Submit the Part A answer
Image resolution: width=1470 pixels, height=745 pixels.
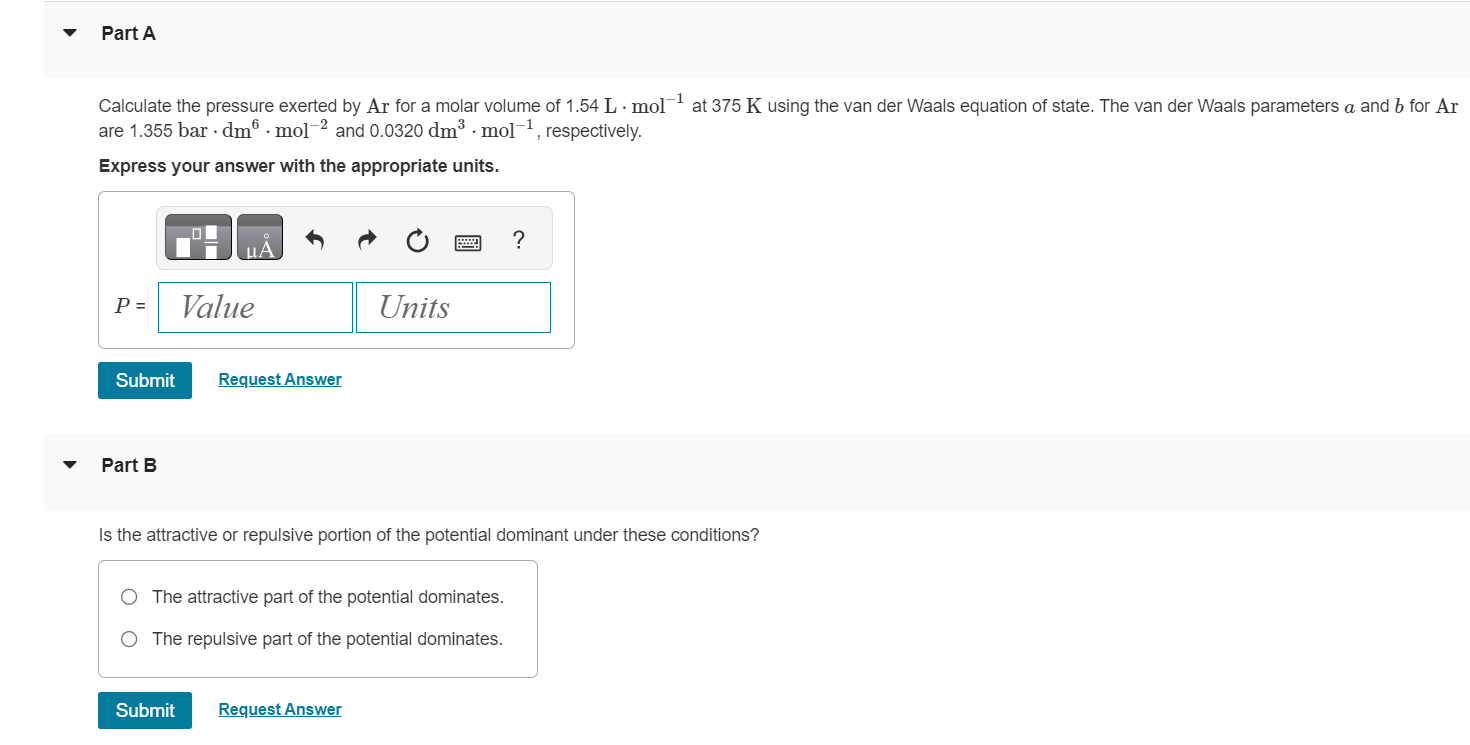click(144, 380)
